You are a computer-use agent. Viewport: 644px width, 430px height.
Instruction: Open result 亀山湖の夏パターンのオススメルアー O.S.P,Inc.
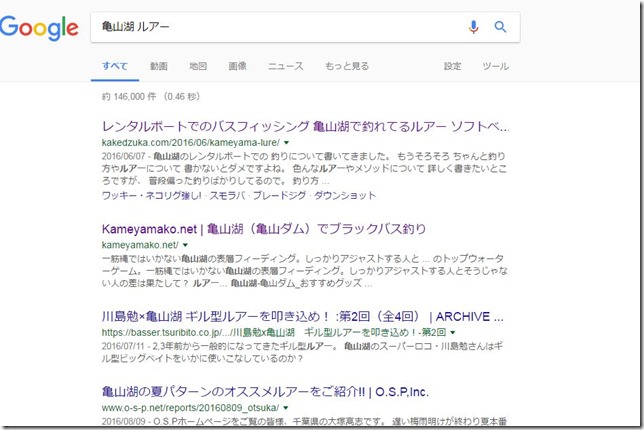point(265,392)
